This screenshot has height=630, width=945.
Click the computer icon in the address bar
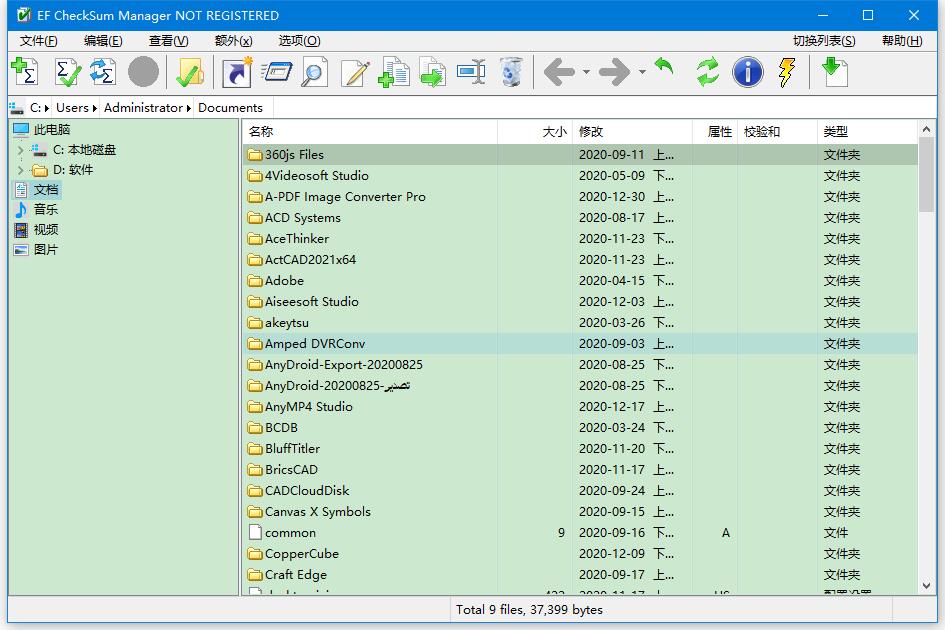(16, 108)
